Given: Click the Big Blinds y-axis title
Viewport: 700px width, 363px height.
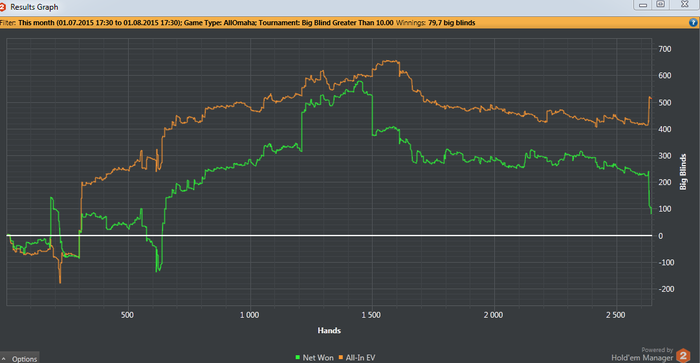Looking at the screenshot, I should click(683, 172).
